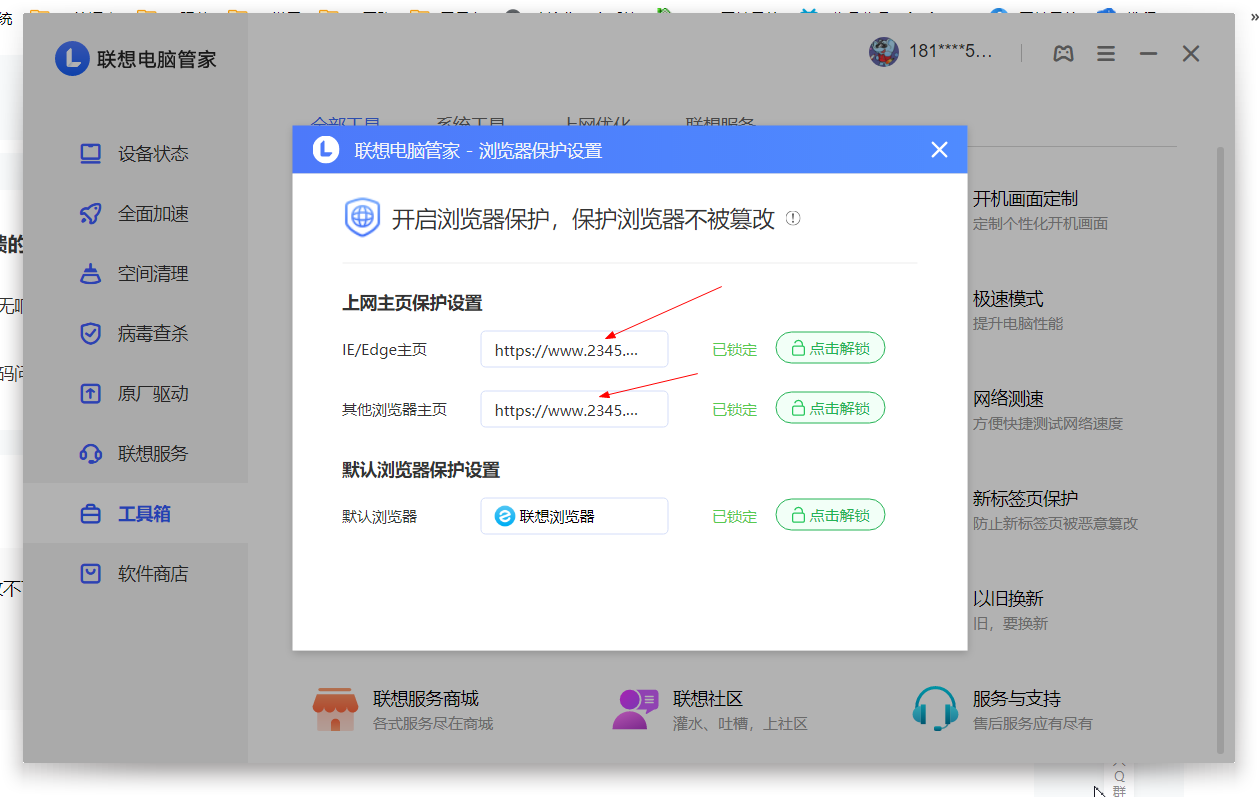Click the 已锁定 status for 其他浏览器主页
Image resolution: width=1259 pixels, height=797 pixels.
click(x=735, y=409)
